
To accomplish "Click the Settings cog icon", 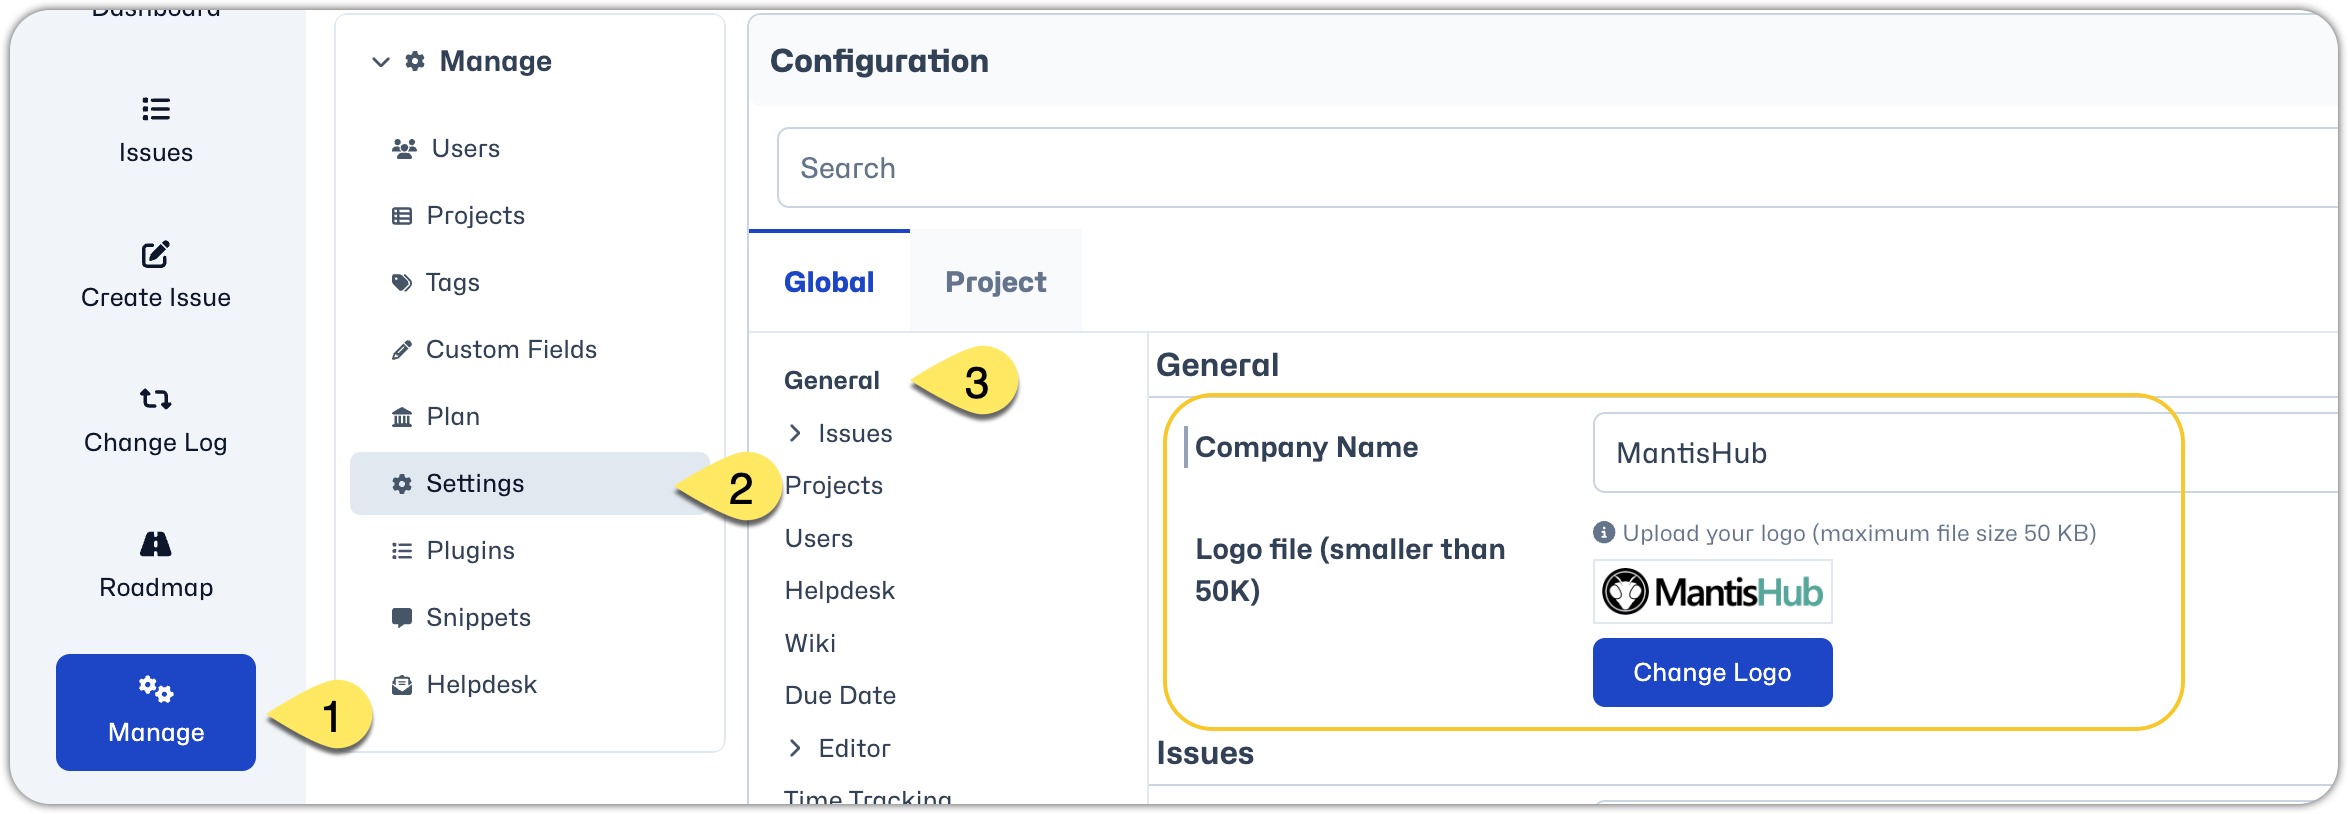I will pyautogui.click(x=402, y=484).
